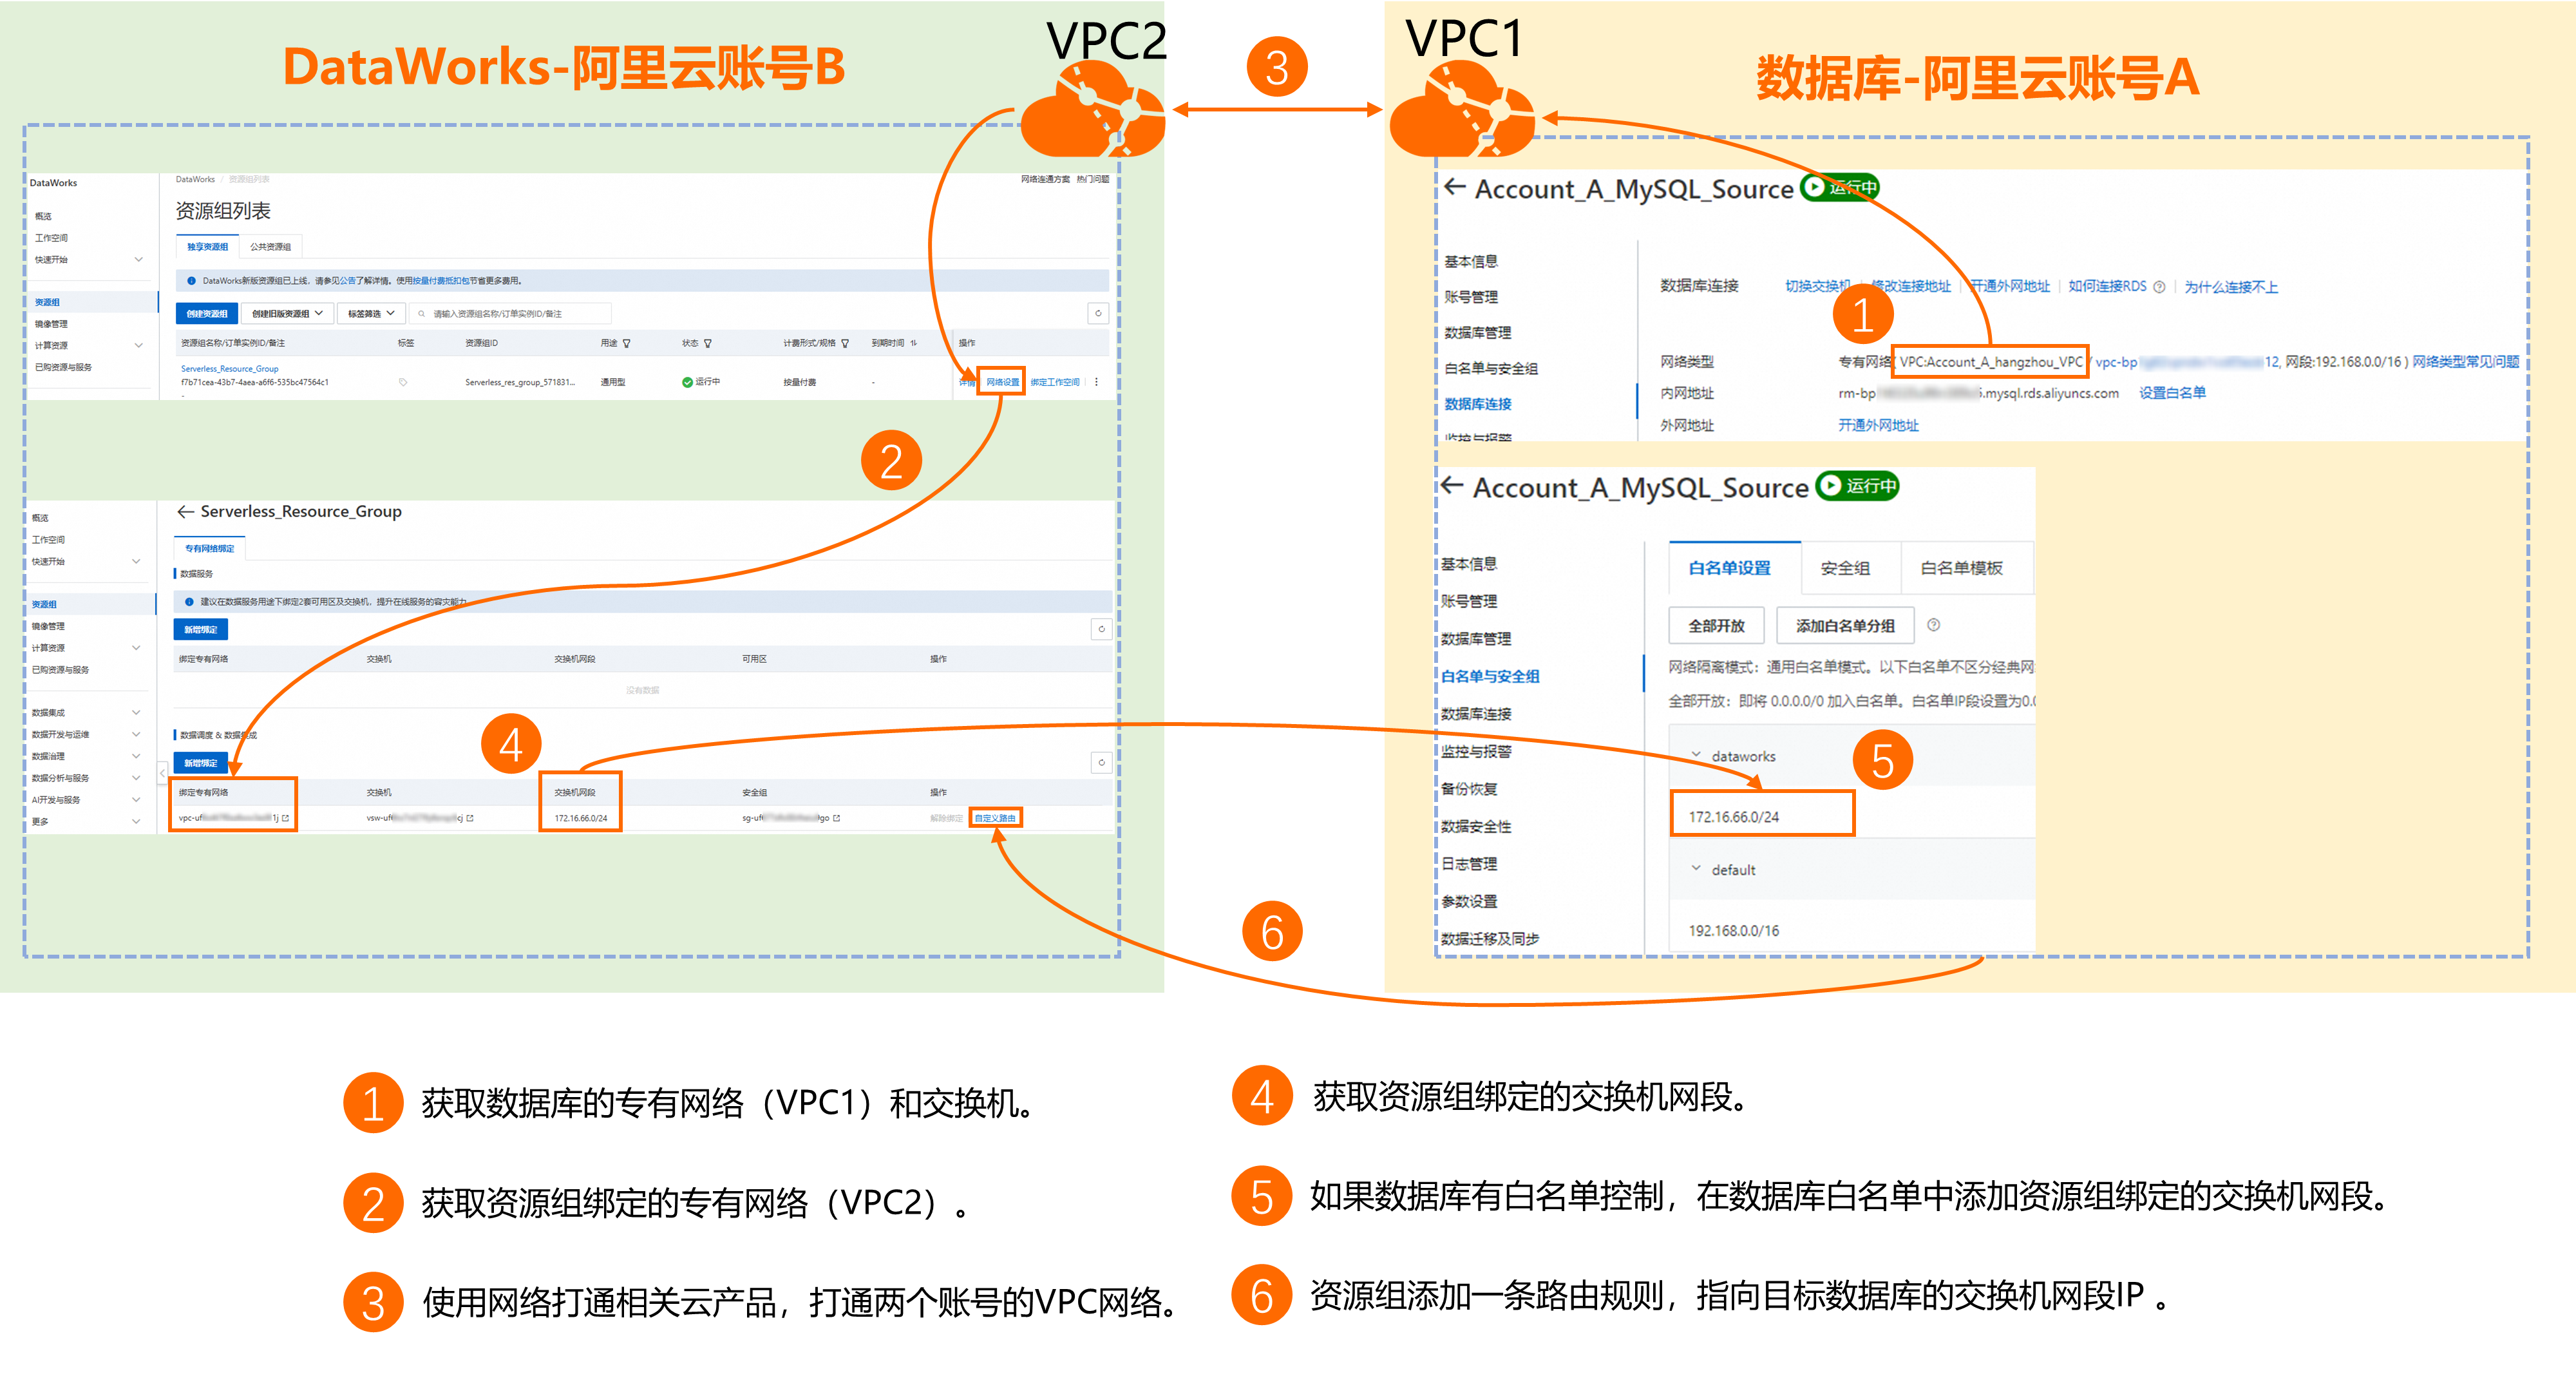The height and width of the screenshot is (1376, 2576).
Task: Click help icon next to 添加白名单分组
Action: (x=1933, y=625)
